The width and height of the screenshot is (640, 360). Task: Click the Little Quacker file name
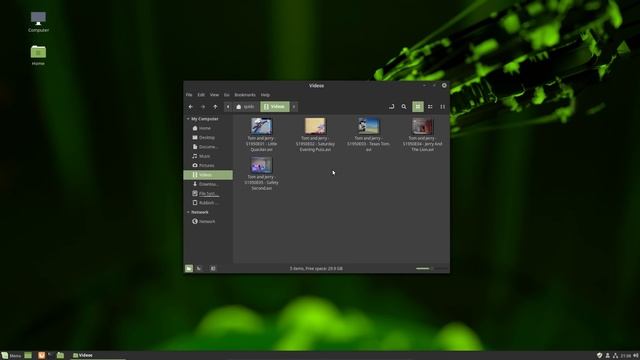coord(261,144)
